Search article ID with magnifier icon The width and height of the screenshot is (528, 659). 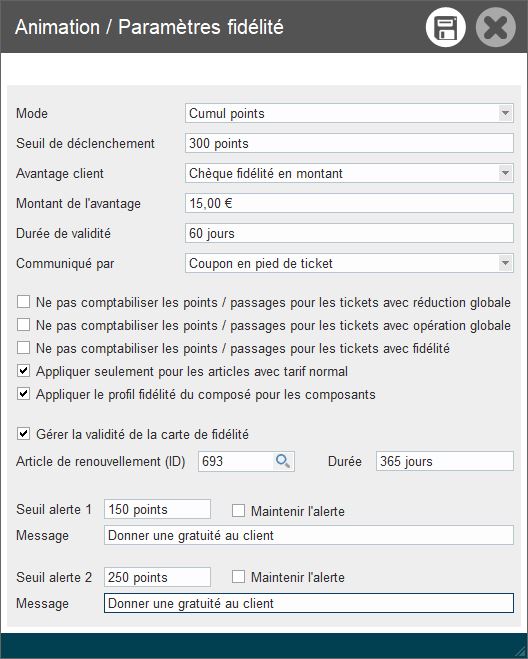282,461
